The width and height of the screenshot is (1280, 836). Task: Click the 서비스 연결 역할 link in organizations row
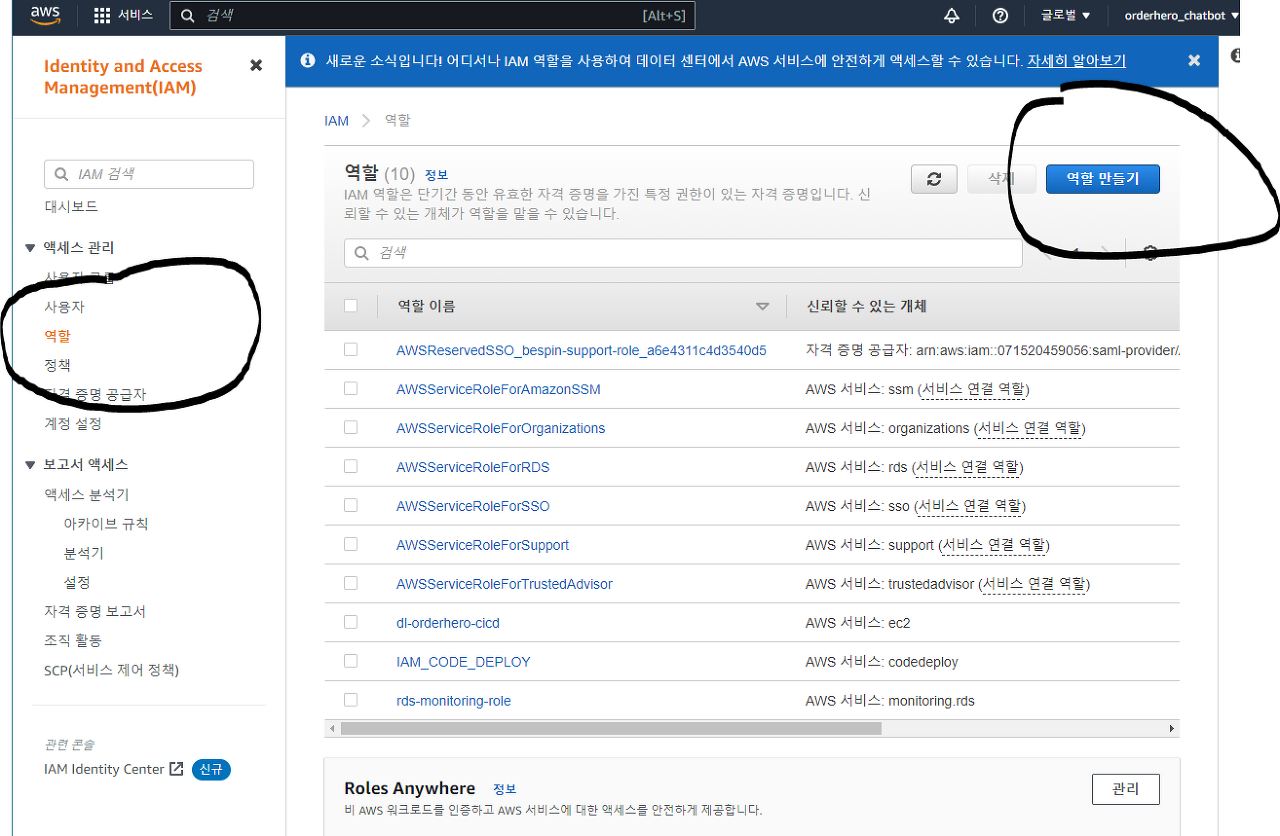[1030, 427]
